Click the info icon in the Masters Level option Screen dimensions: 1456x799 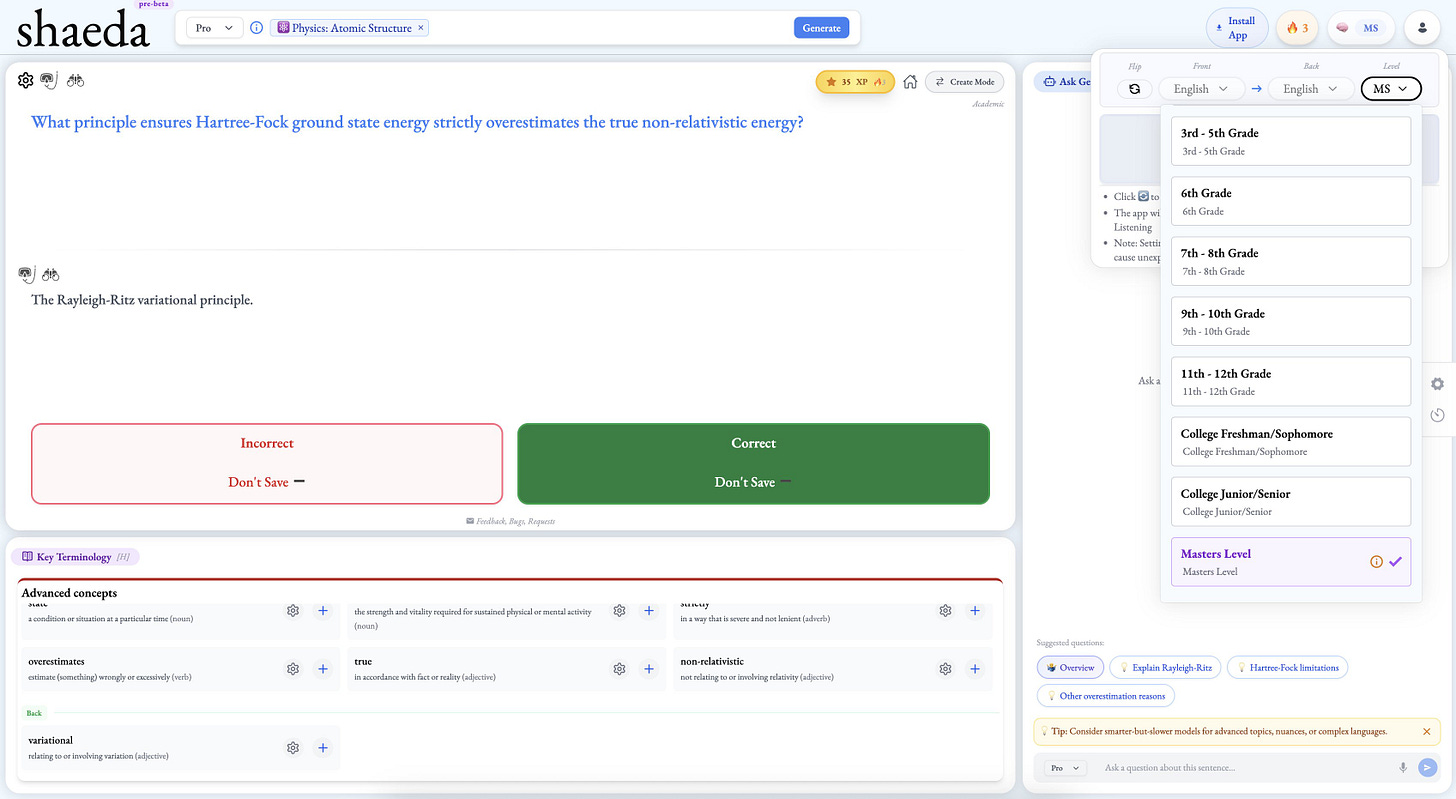[x=1376, y=562]
